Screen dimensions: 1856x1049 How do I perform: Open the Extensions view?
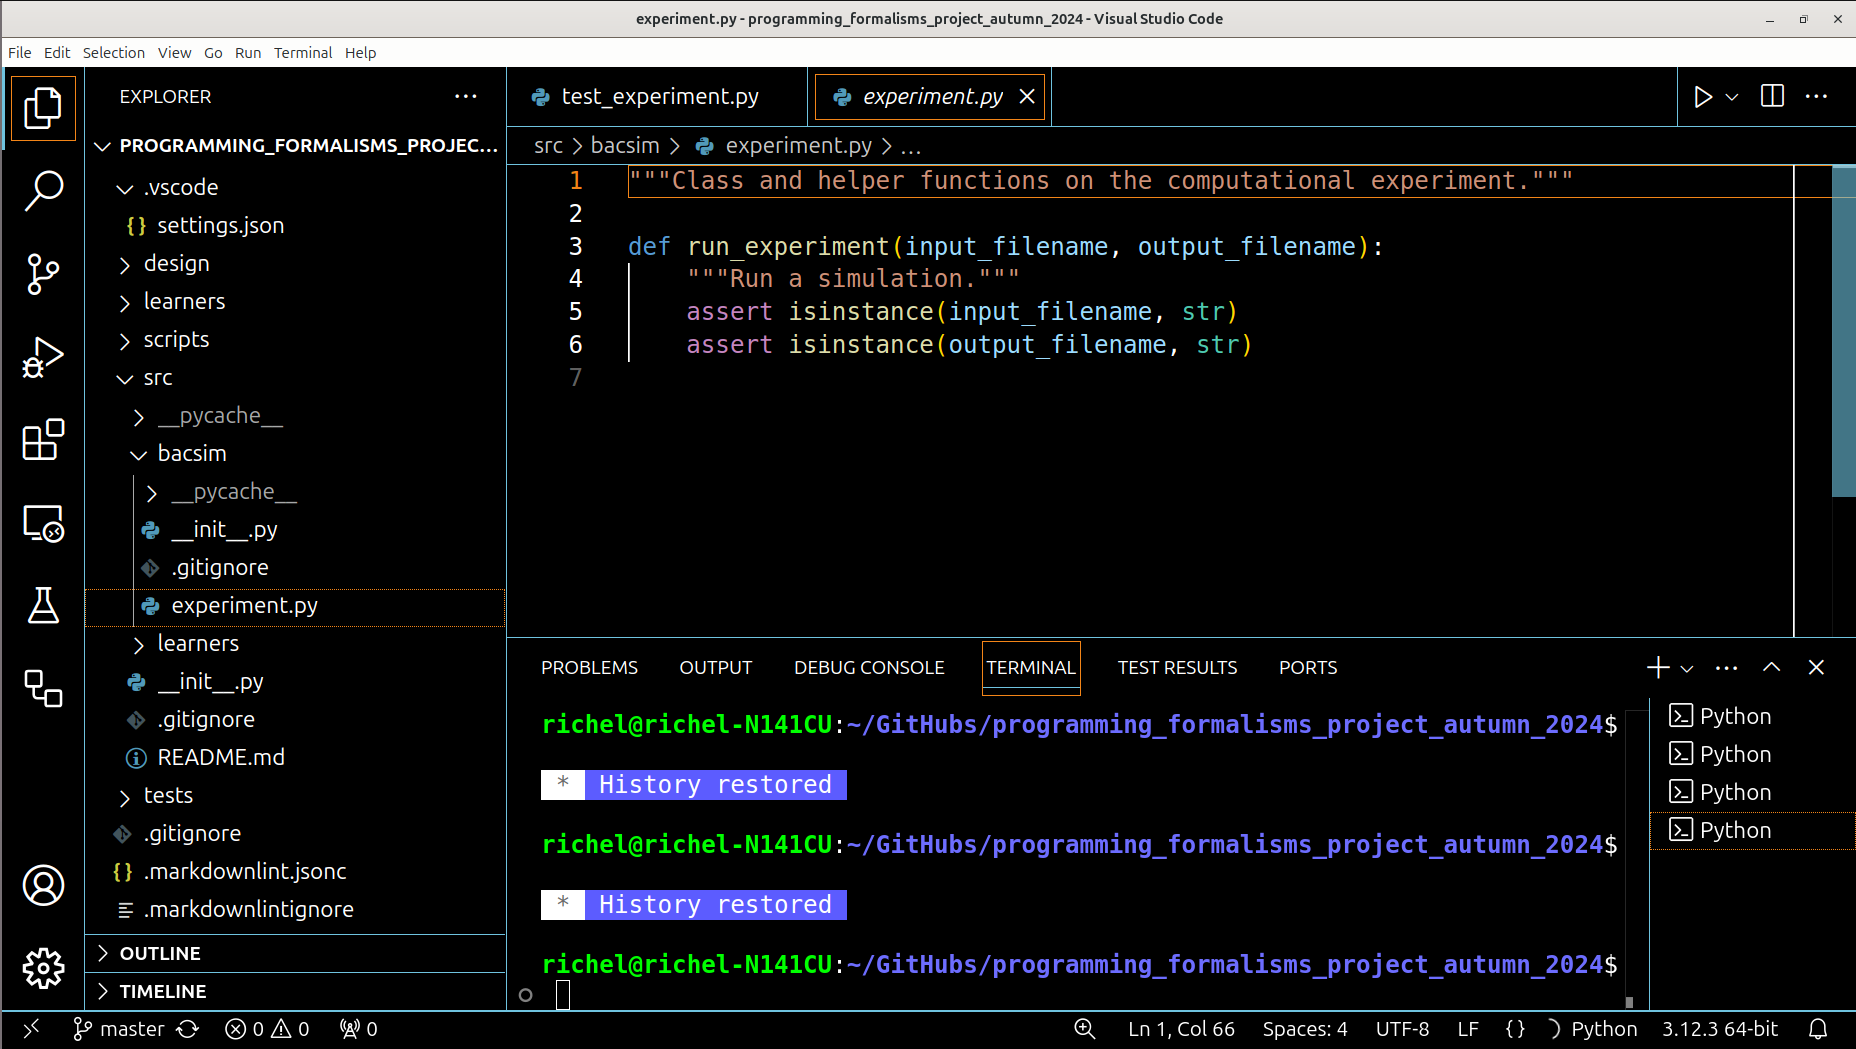click(43, 440)
